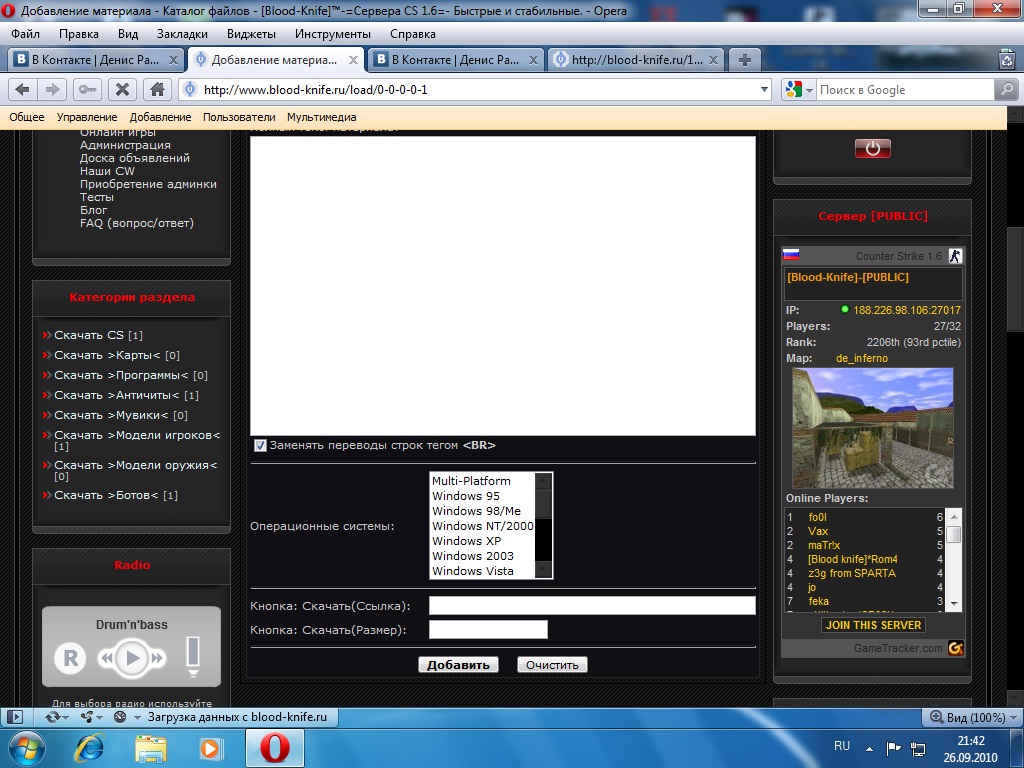Open the Пользователи admin bar menu
This screenshot has width=1024, height=768.
(x=239, y=118)
